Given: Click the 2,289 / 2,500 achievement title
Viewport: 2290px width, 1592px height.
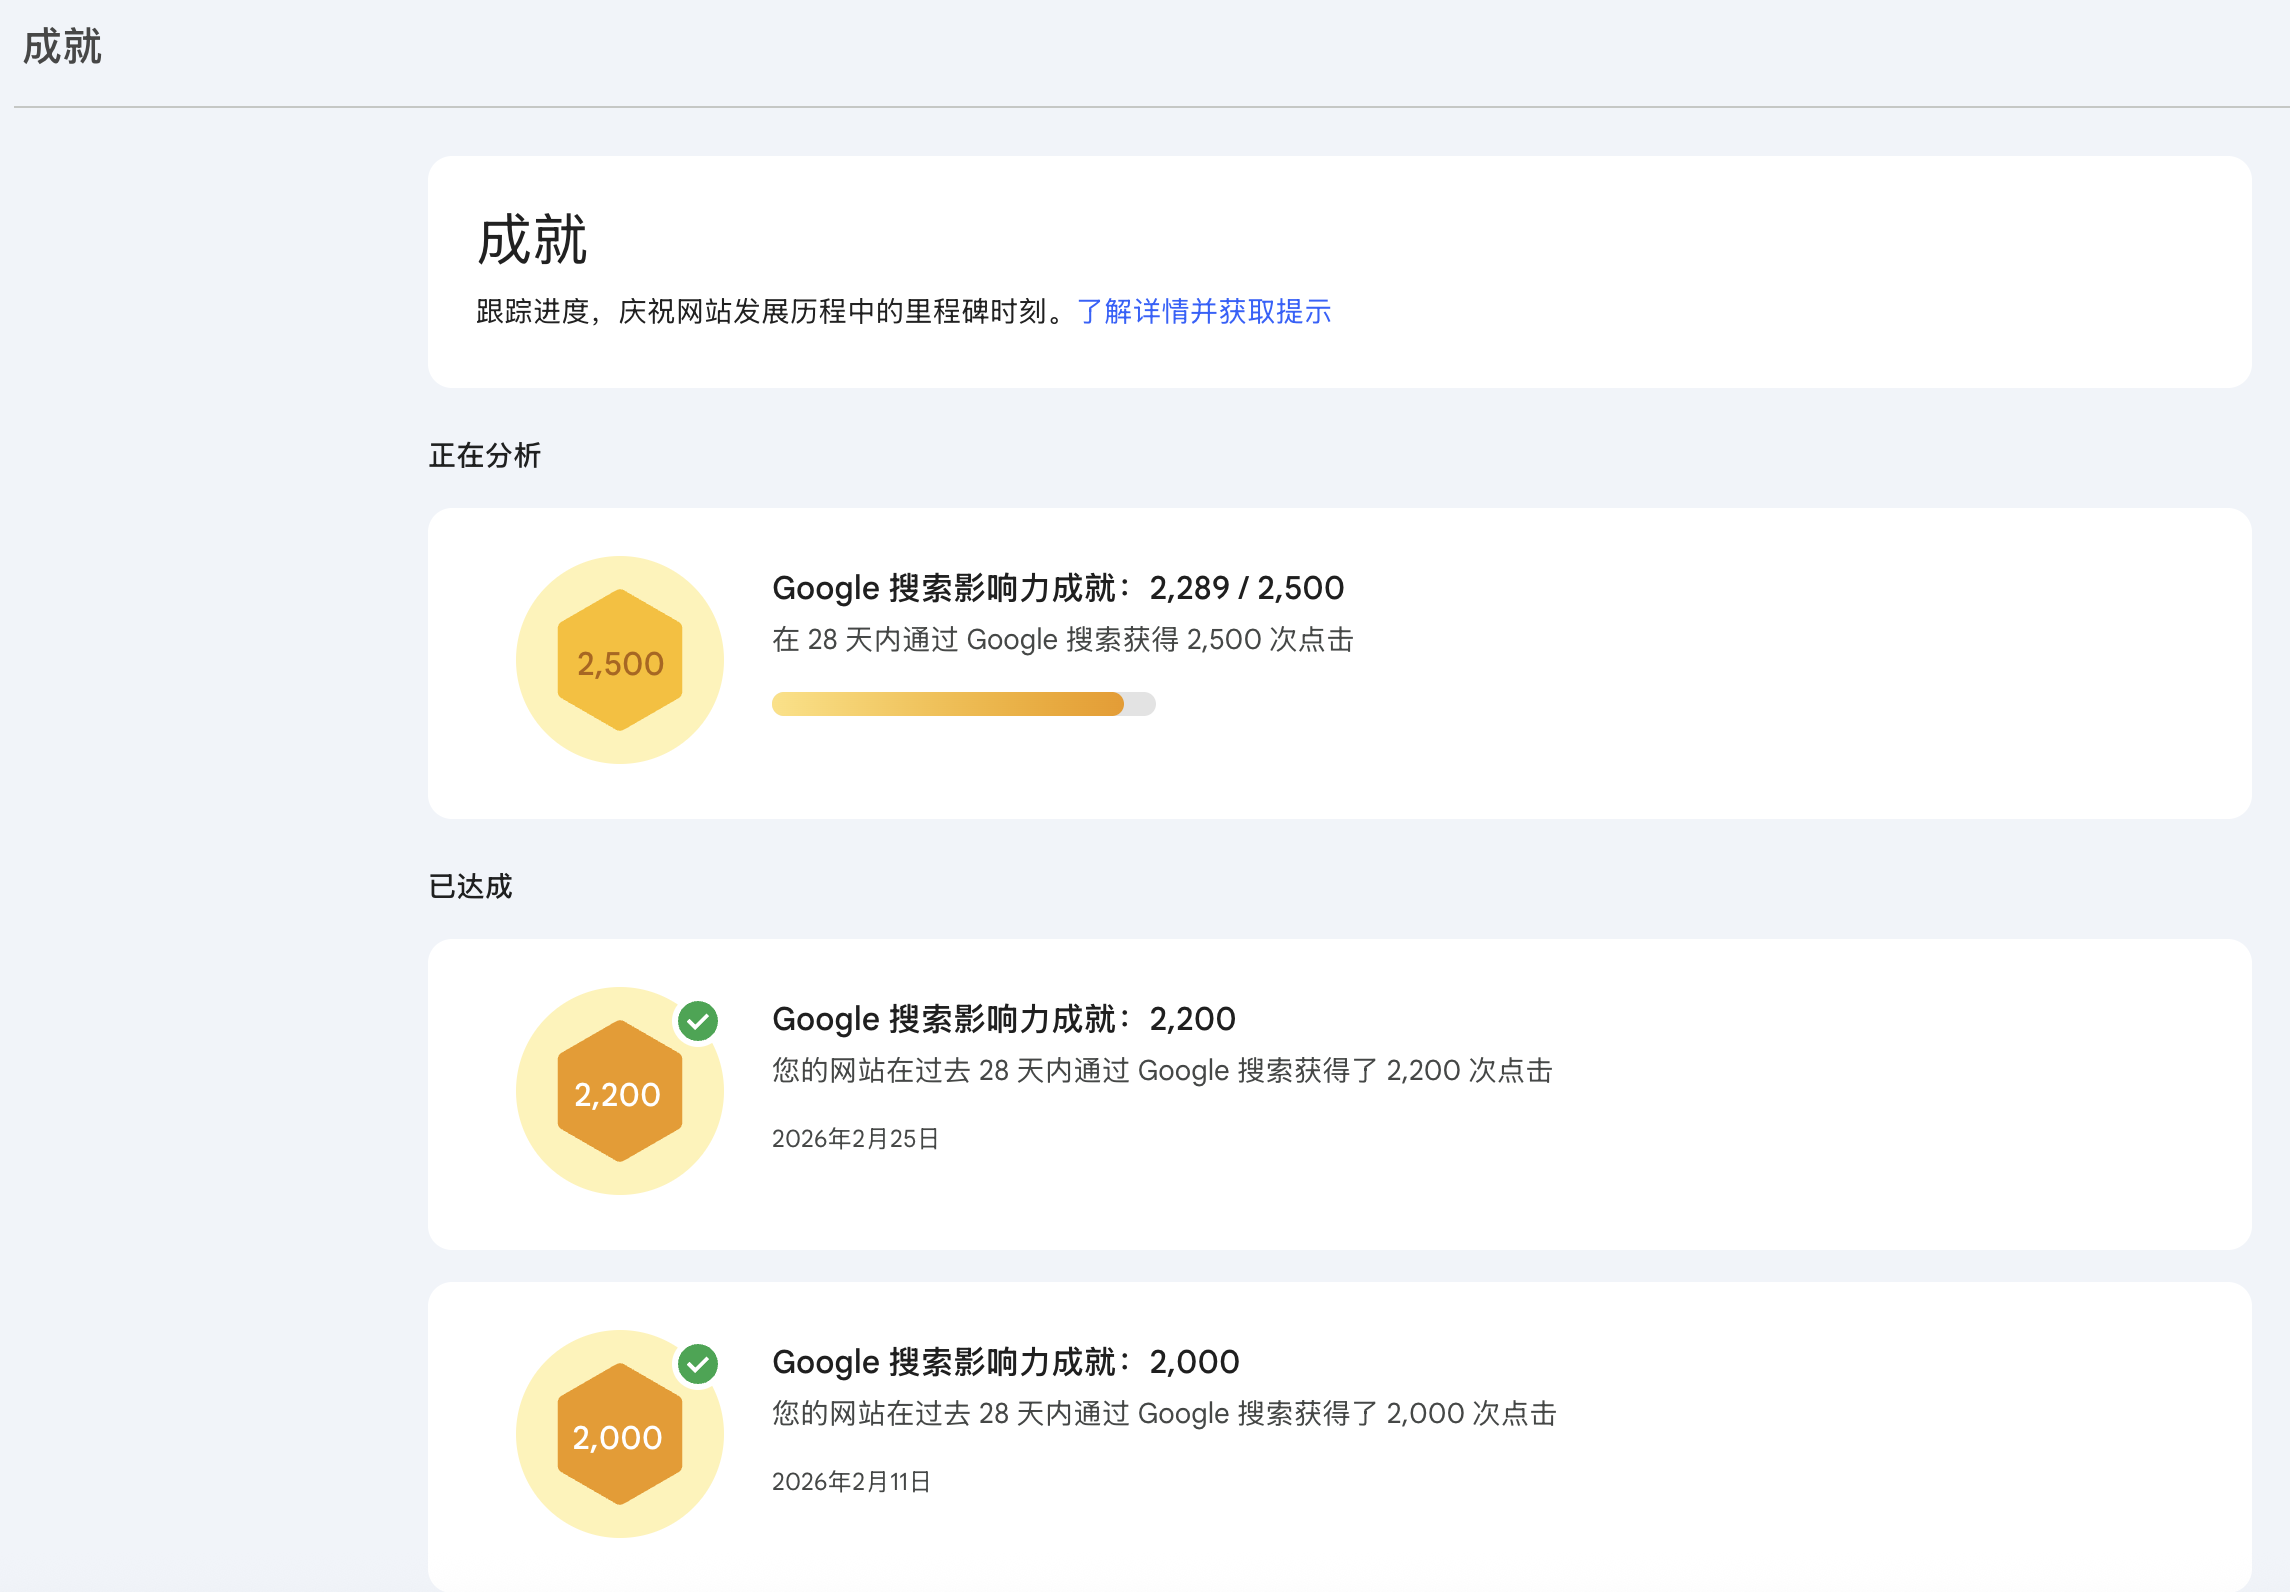Looking at the screenshot, I should (1057, 588).
